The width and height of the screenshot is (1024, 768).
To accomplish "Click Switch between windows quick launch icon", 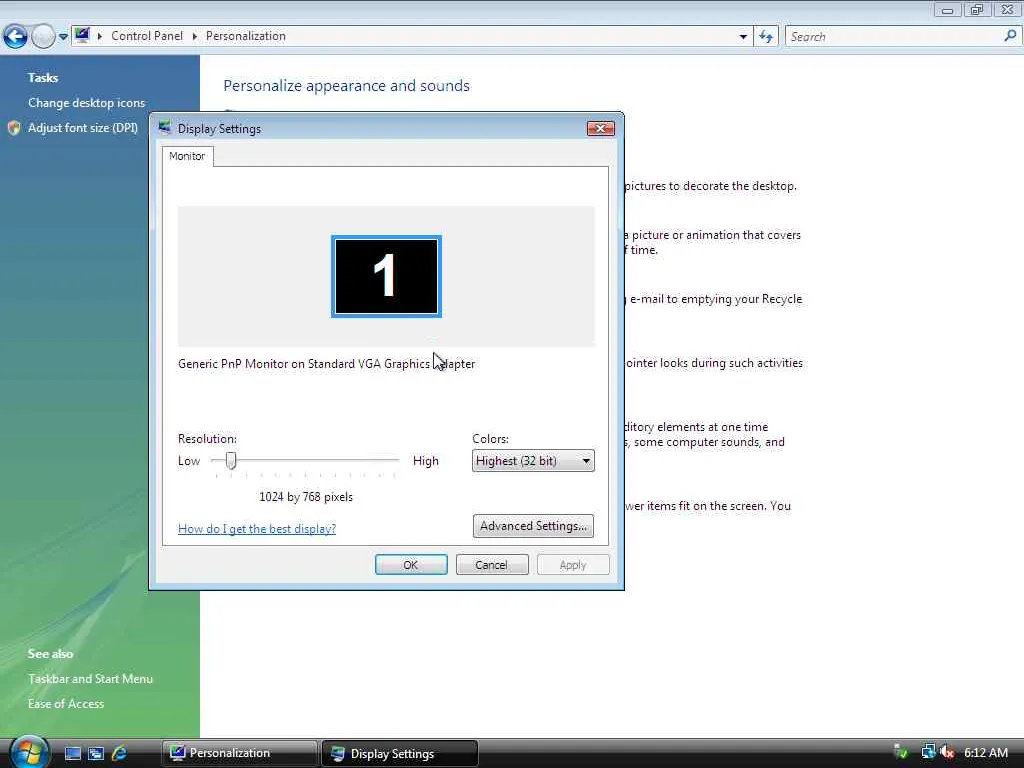I will click(x=96, y=753).
